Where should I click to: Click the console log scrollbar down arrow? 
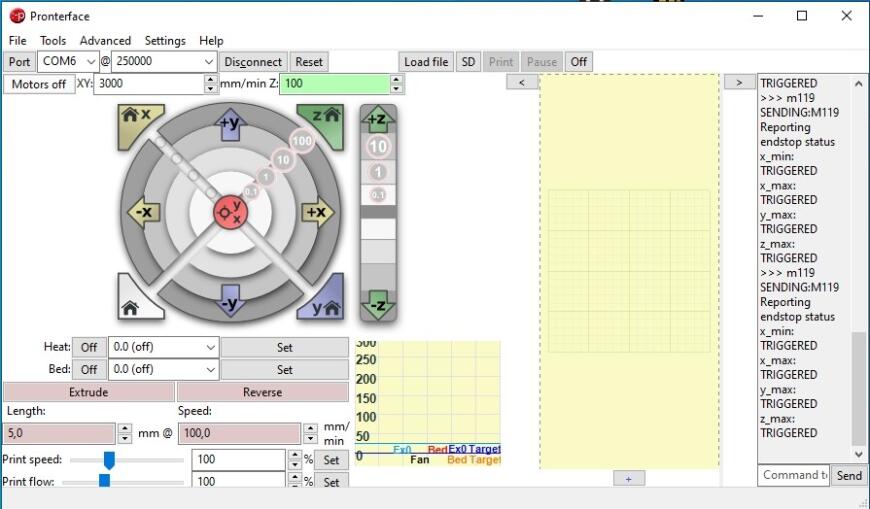[x=859, y=454]
